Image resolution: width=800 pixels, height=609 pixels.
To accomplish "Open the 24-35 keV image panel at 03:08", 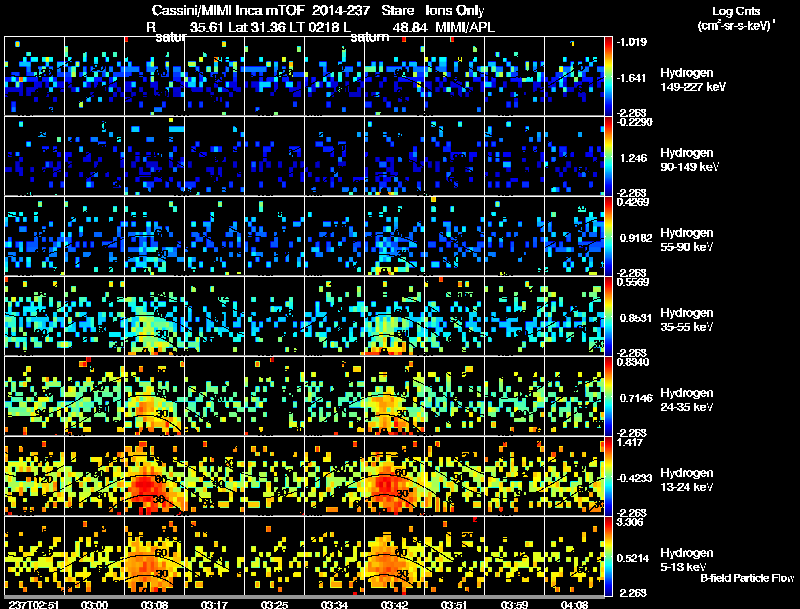I will pyautogui.click(x=155, y=396).
